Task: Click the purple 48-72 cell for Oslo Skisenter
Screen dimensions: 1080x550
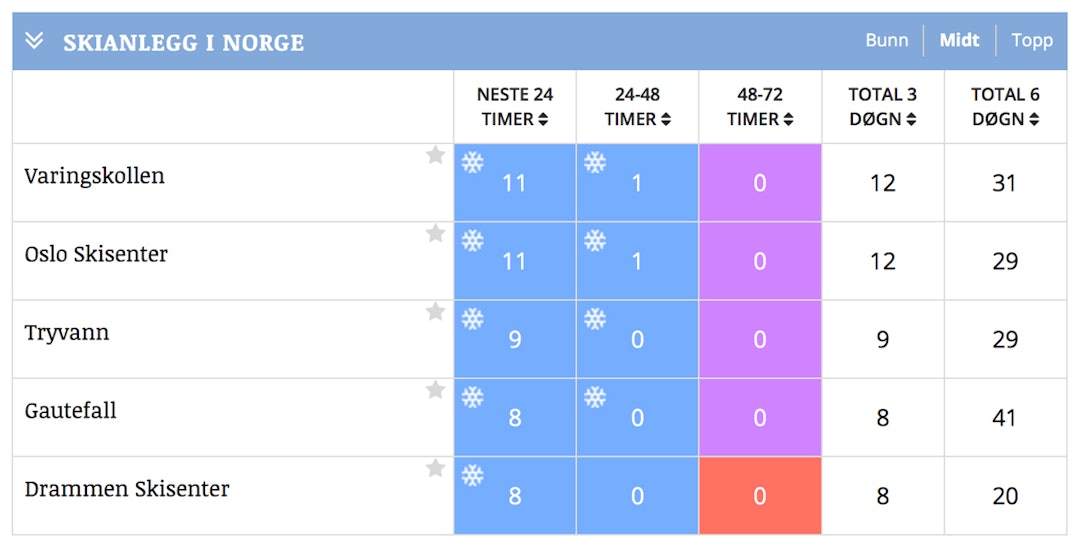Action: [x=760, y=261]
